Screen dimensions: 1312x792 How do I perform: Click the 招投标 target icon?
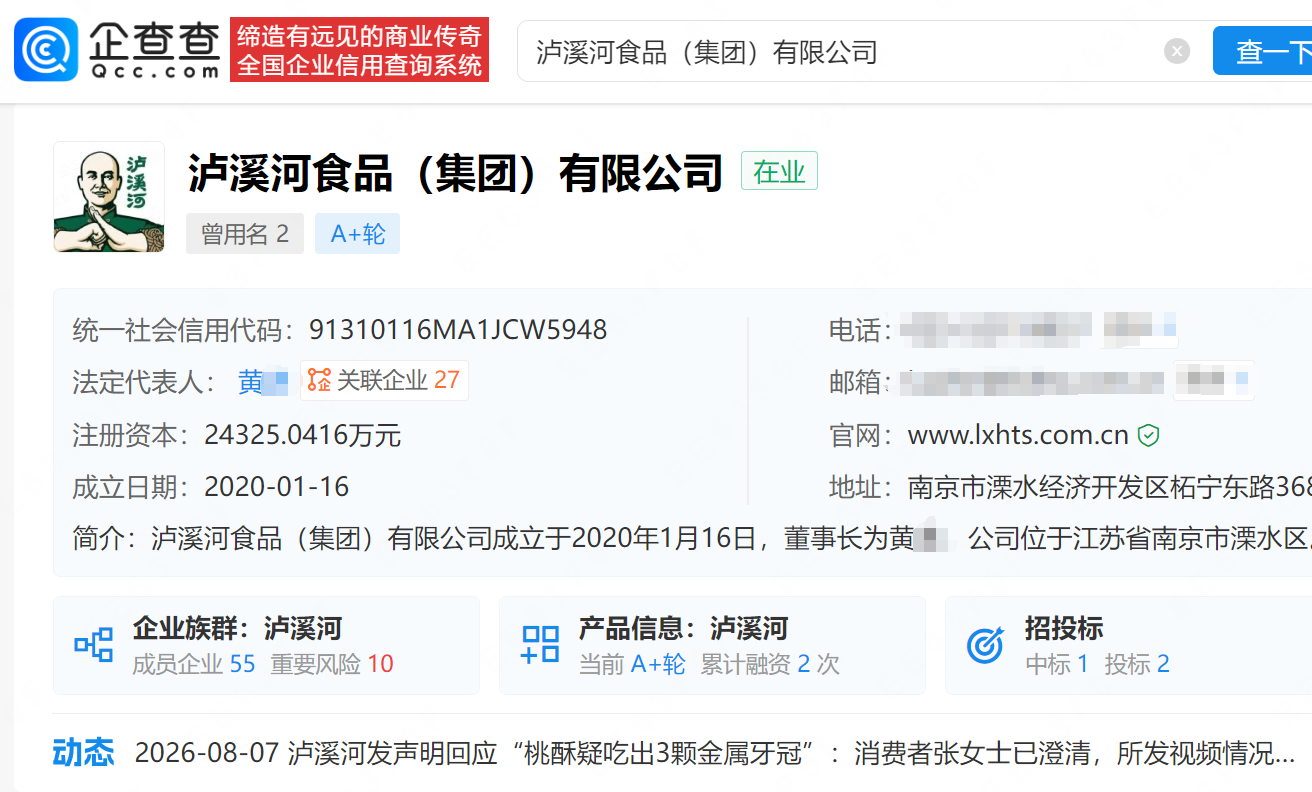coord(985,646)
